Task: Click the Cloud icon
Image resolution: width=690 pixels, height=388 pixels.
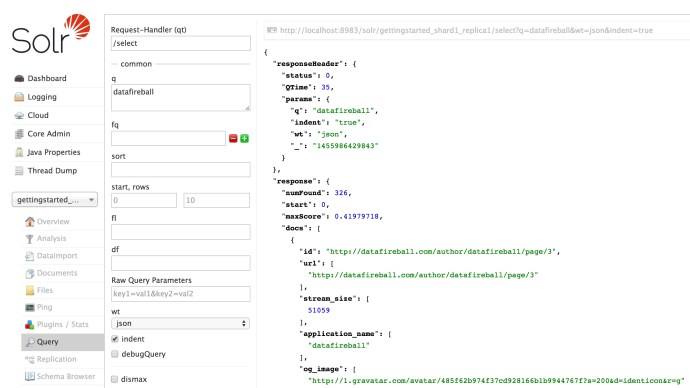Action: coord(19,115)
